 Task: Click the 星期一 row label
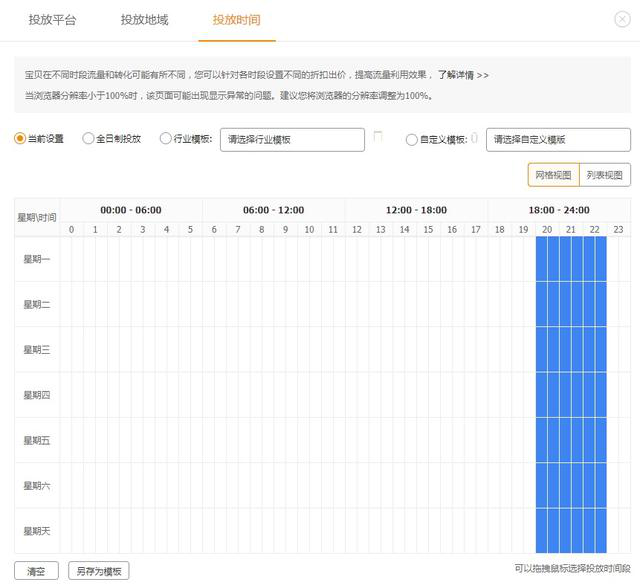pos(37,259)
